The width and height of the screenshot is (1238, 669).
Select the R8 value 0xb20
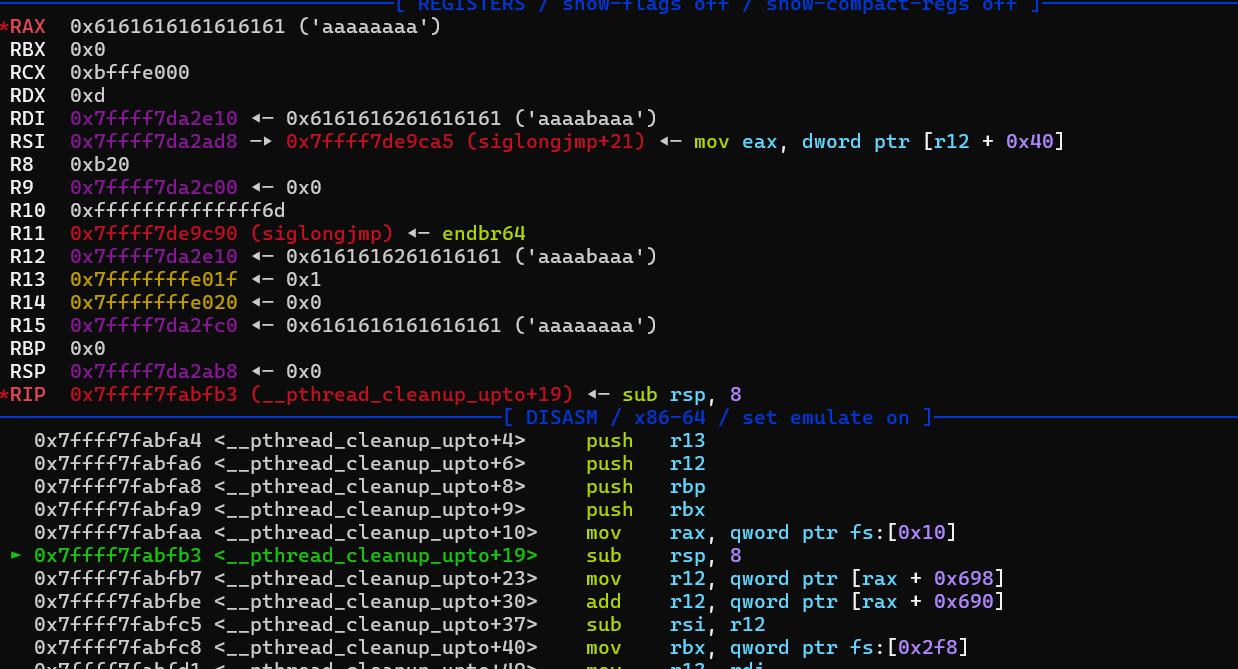(x=99, y=165)
